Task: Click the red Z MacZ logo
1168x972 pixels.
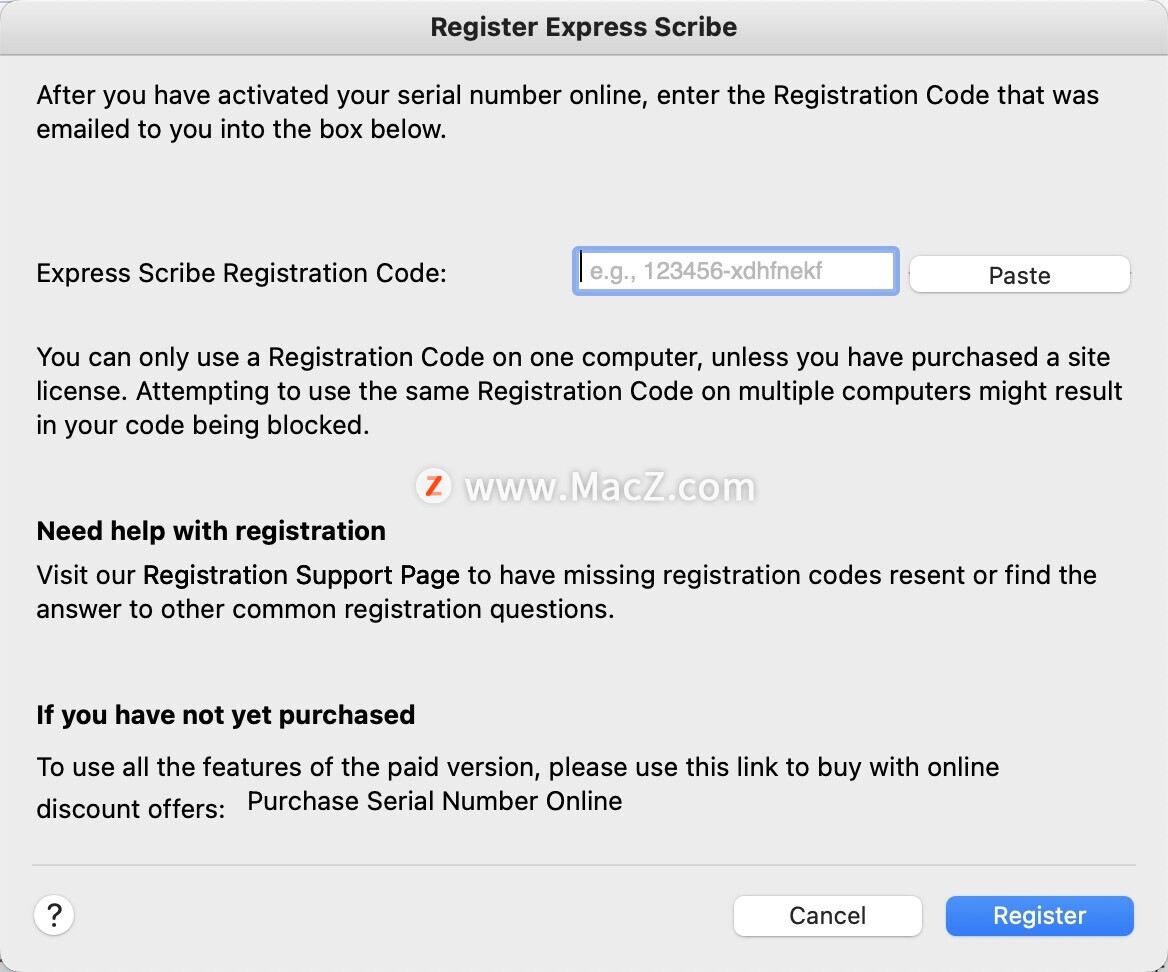Action: 434,486
